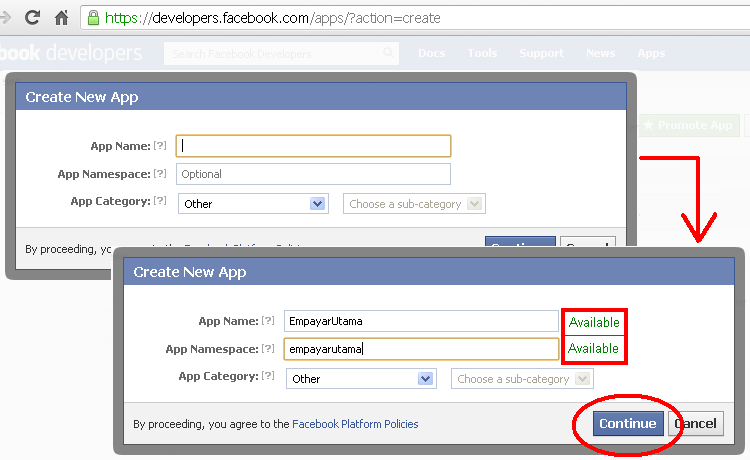750x460 pixels.
Task: Click App Name help [?] in upper dialog
Action: [160, 145]
